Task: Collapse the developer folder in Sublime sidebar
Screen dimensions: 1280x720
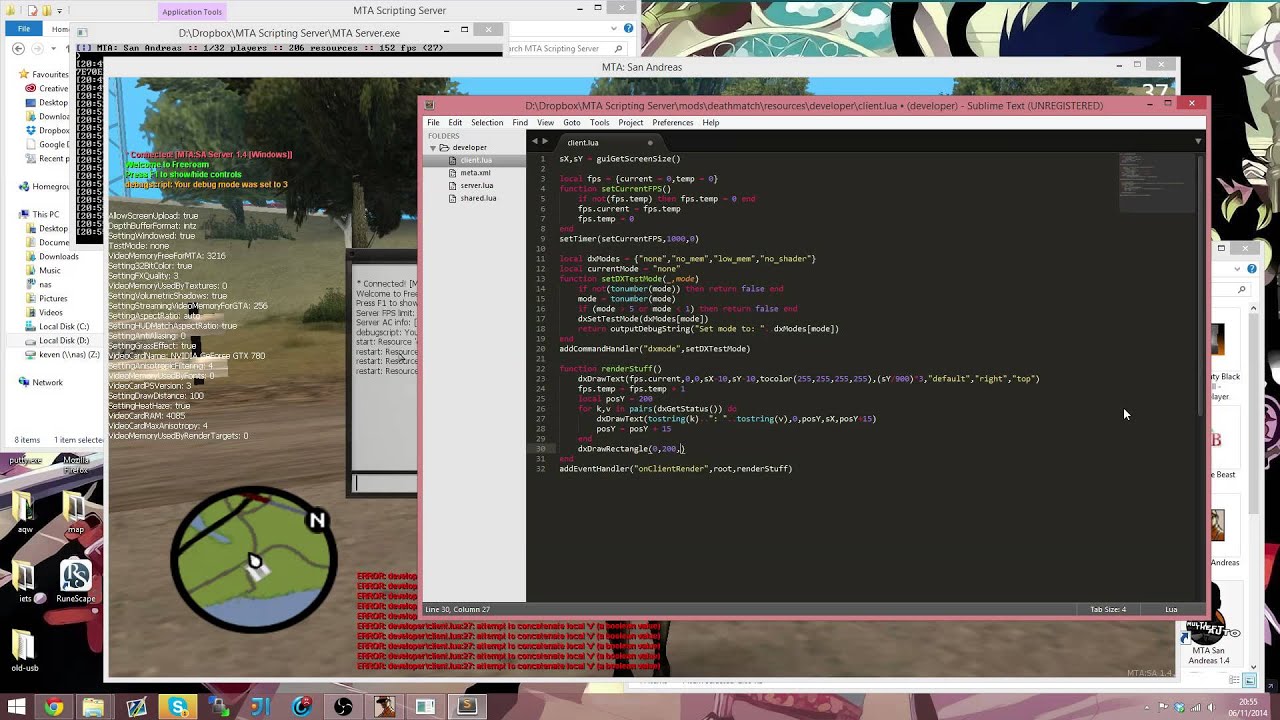Action: (433, 148)
